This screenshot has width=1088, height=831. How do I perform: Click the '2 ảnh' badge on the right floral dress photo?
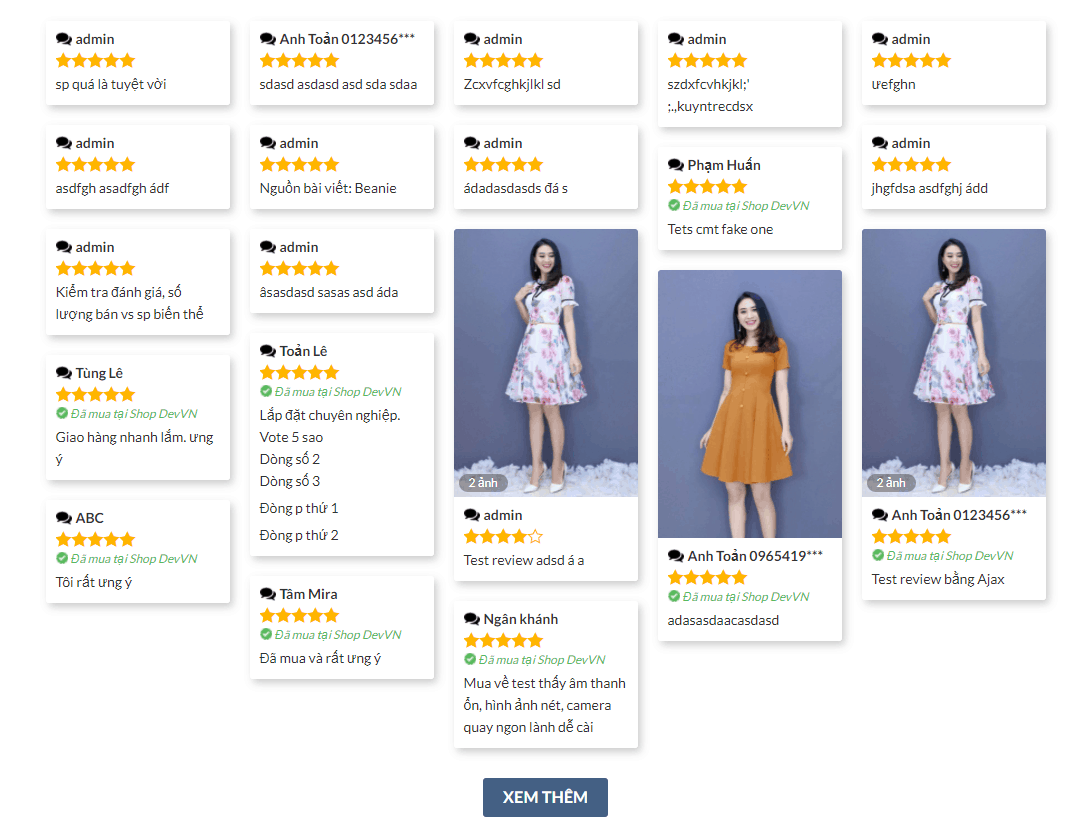(x=890, y=482)
